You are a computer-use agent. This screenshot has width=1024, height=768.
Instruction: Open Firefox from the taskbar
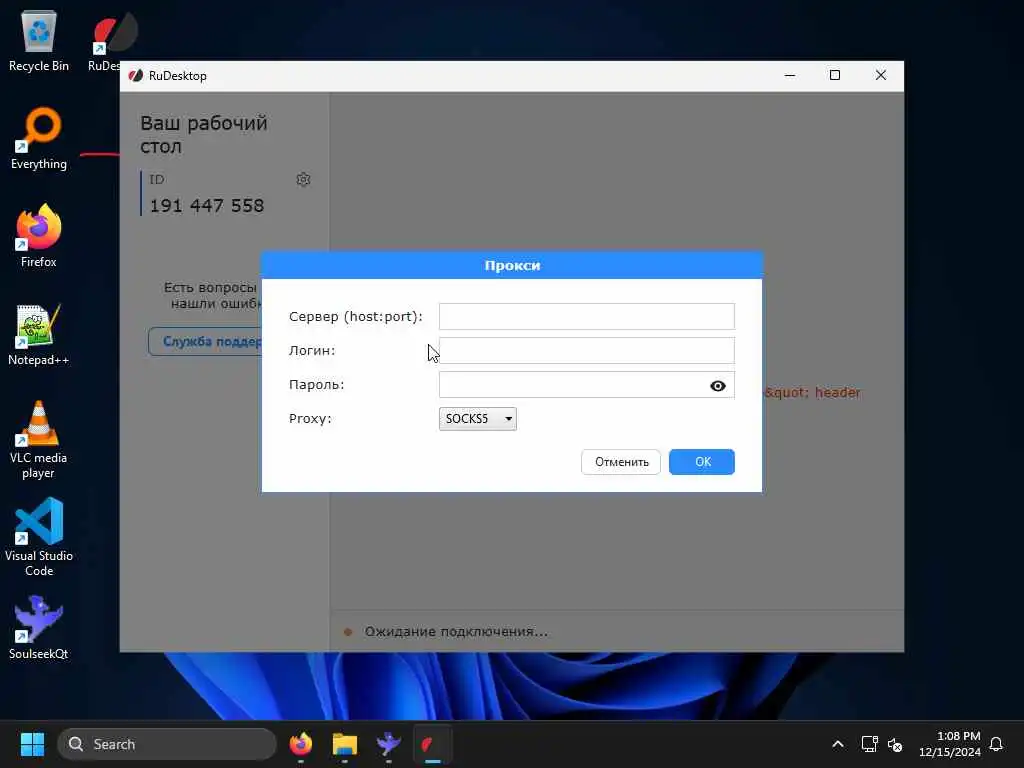coord(300,744)
